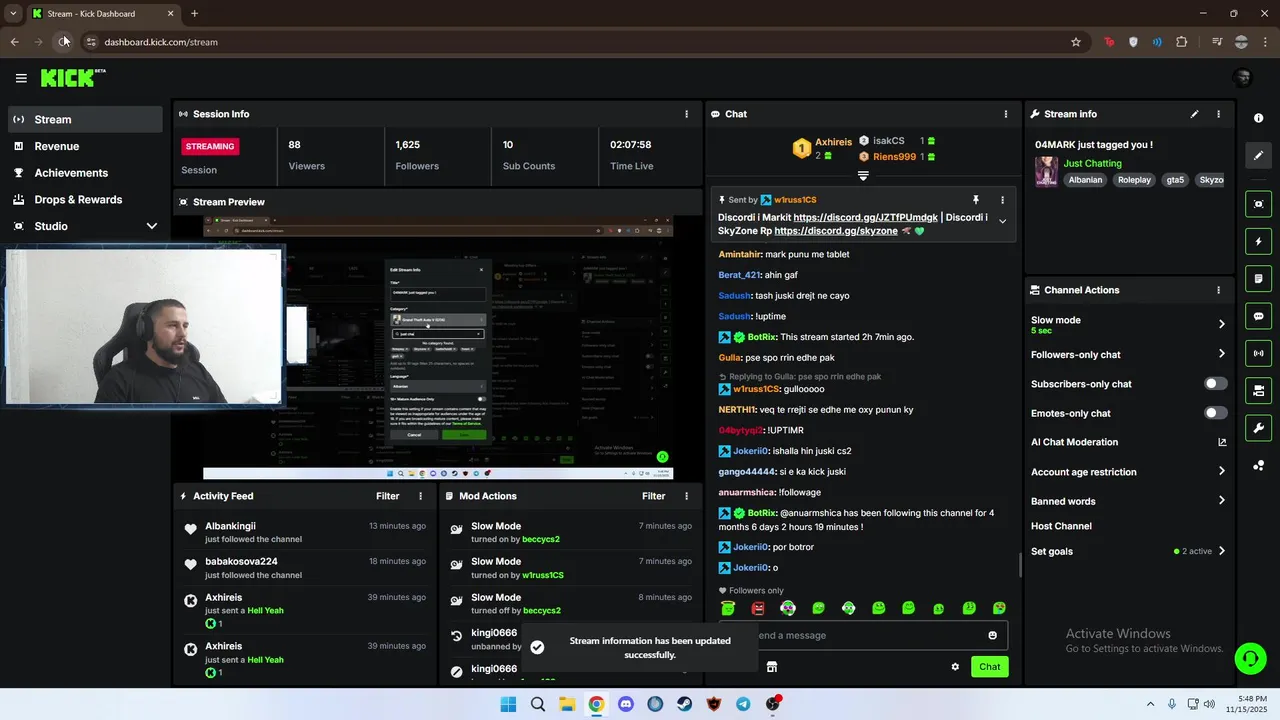This screenshot has width=1280, height=720.
Task: Collapse the leaderboard arrow under top gifters
Action: (x=863, y=176)
